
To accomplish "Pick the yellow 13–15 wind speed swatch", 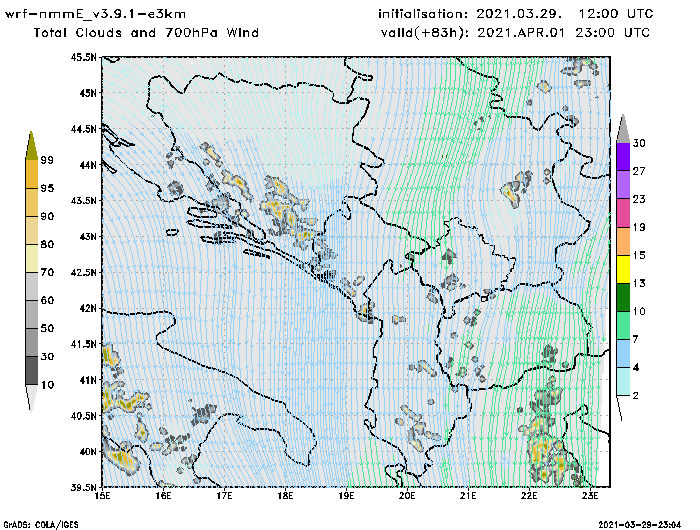I will click(623, 269).
